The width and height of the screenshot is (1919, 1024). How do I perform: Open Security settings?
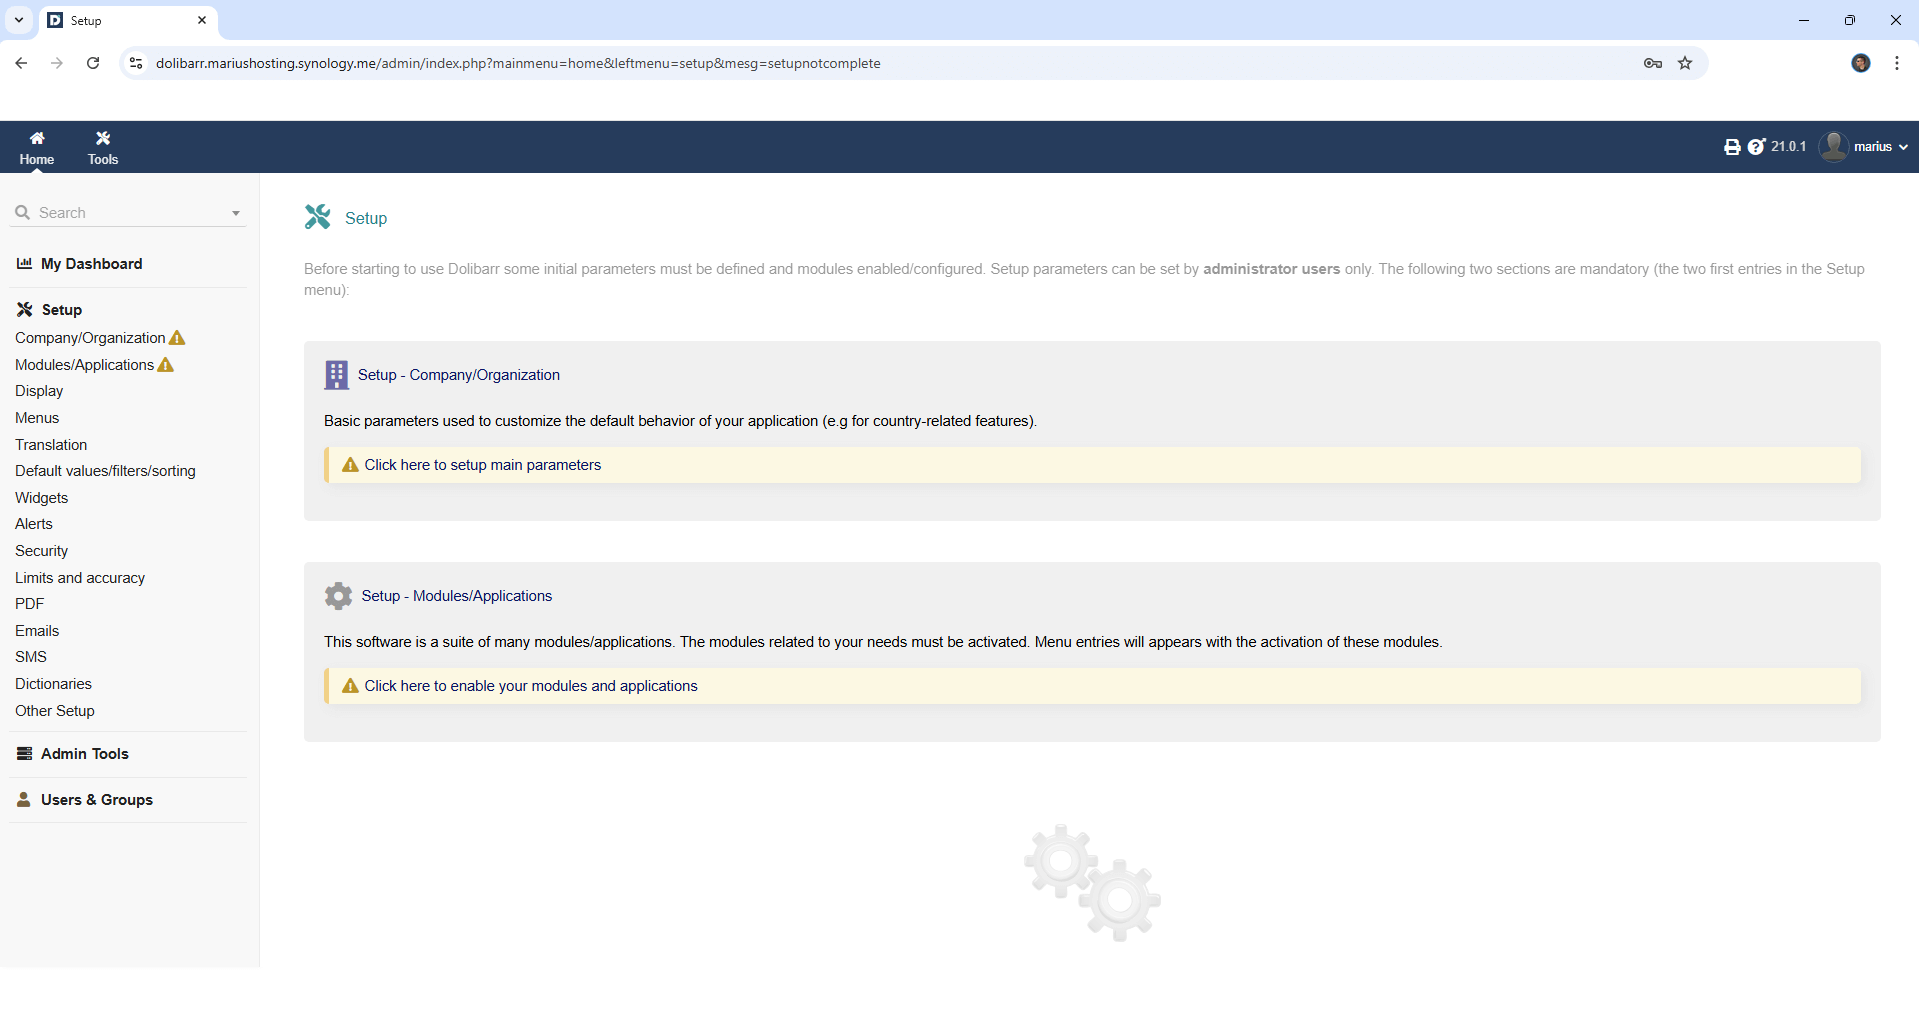click(42, 551)
